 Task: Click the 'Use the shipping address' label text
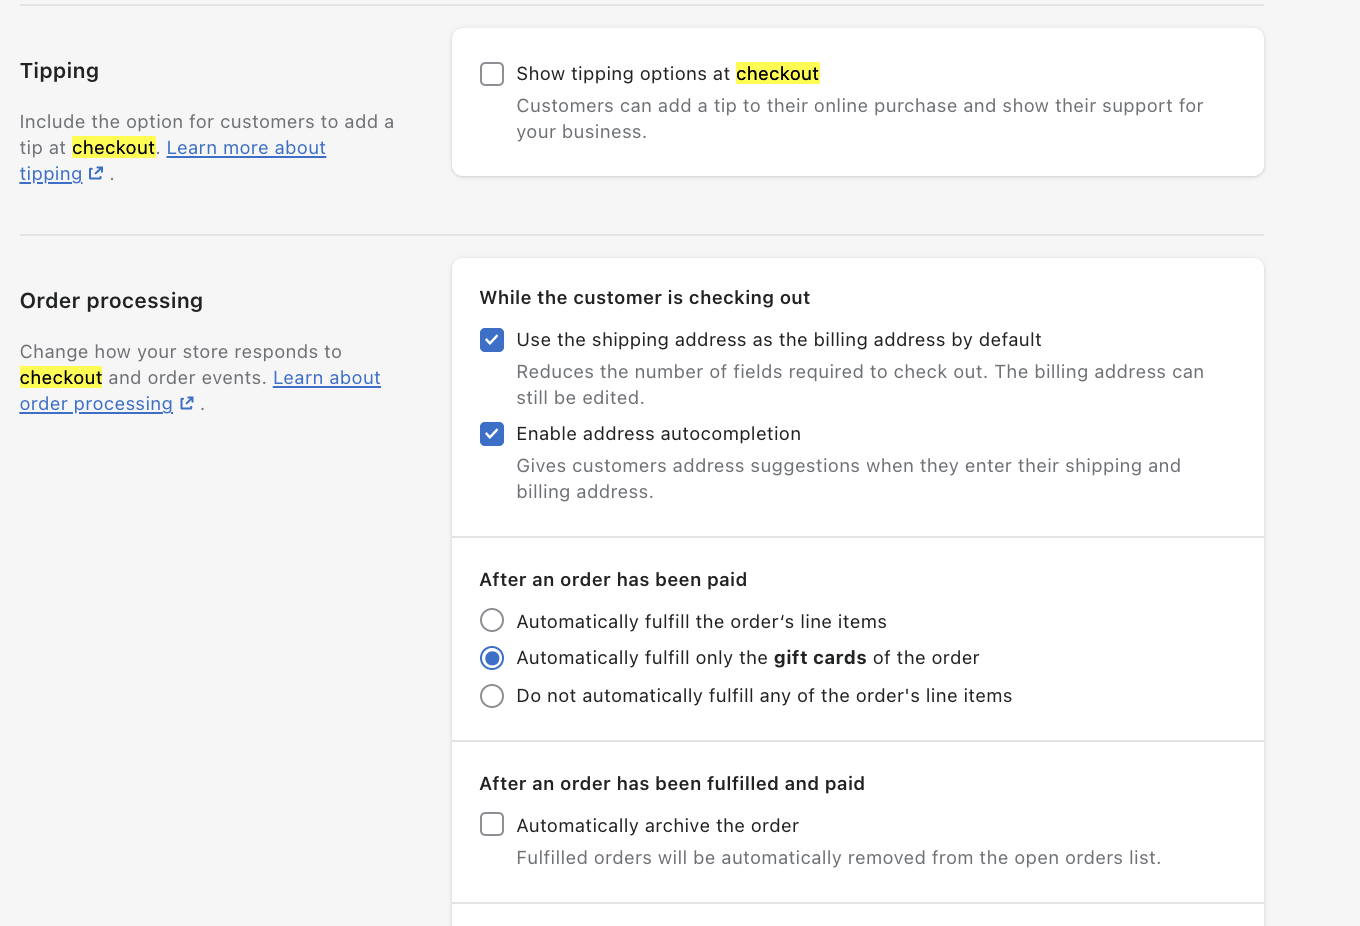(778, 340)
